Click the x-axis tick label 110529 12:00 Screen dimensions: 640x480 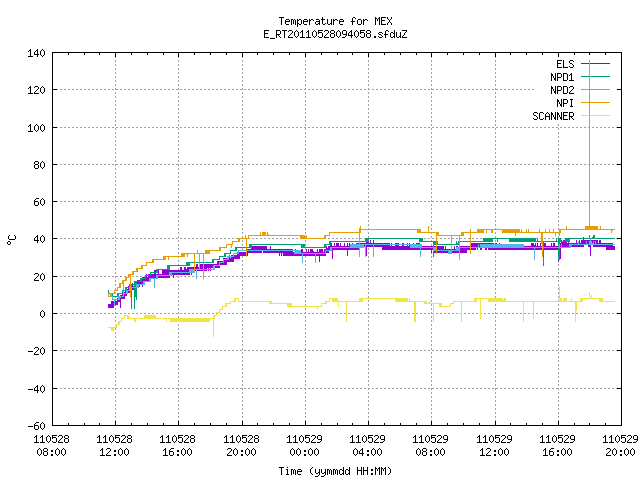pyautogui.click(x=494, y=446)
